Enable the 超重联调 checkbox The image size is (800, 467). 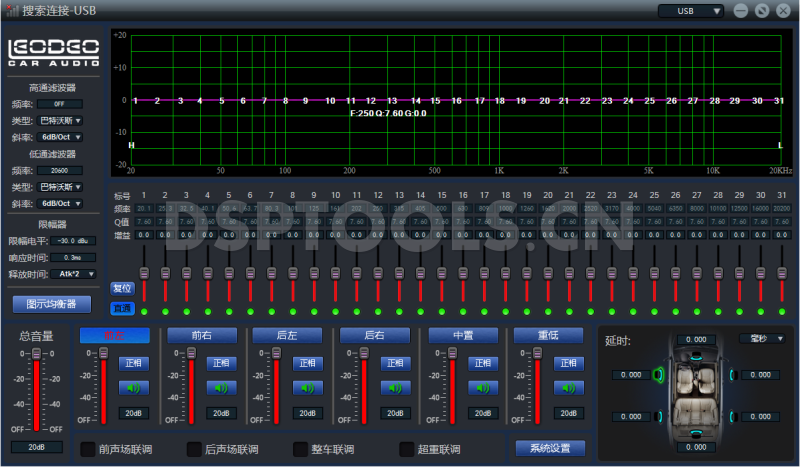[407, 449]
